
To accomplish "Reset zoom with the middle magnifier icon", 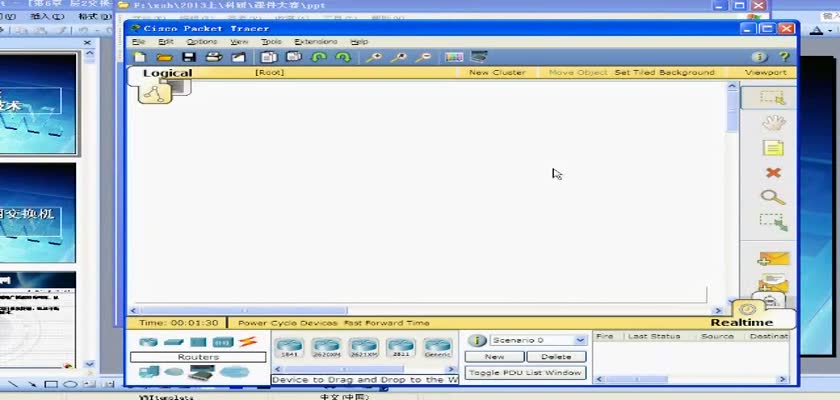I will click(398, 57).
